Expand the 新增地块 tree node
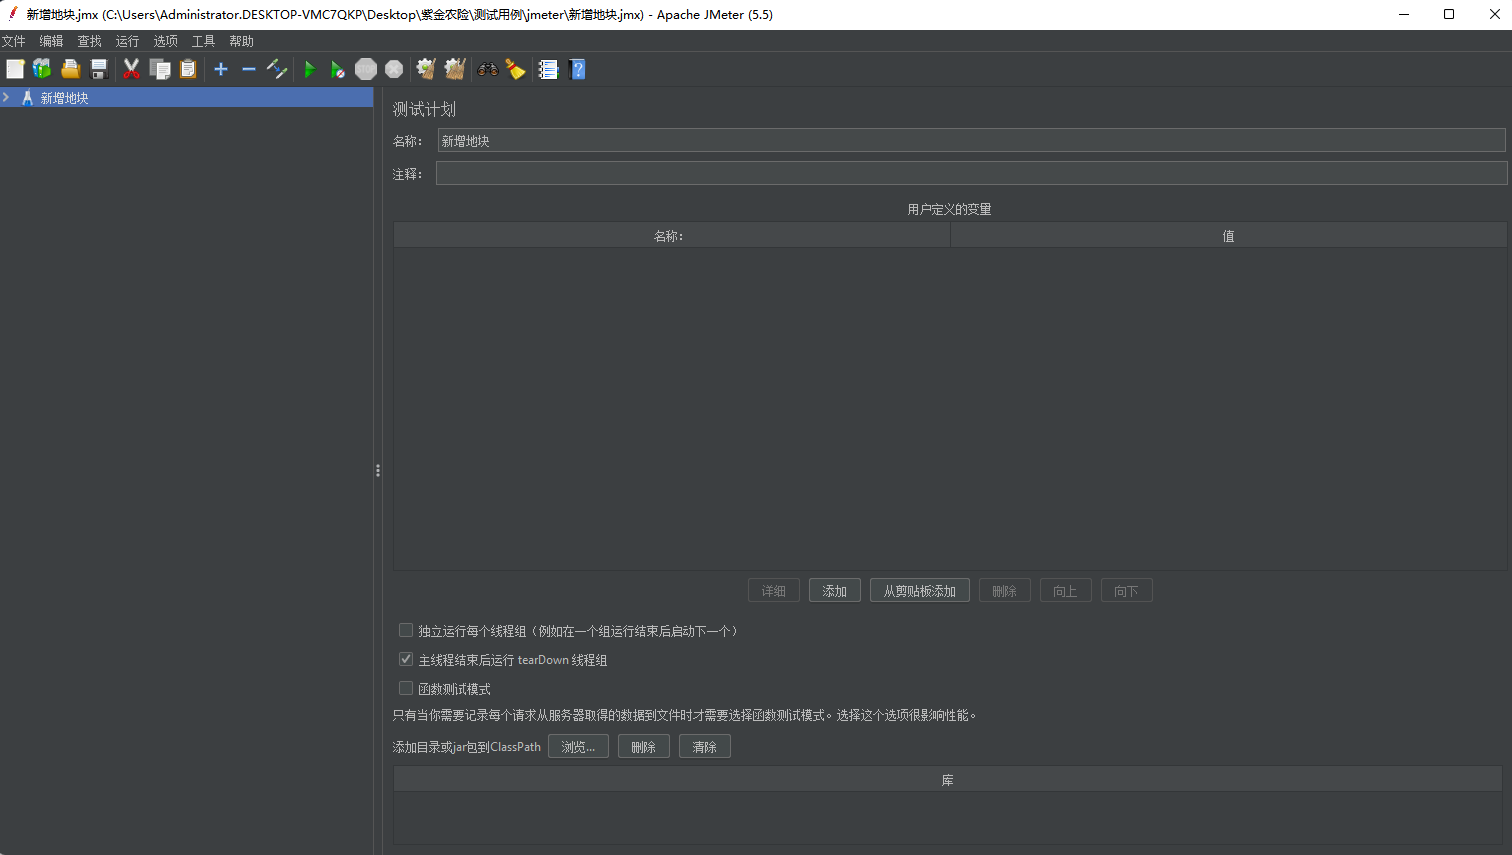The height and width of the screenshot is (855, 1512). tap(7, 98)
